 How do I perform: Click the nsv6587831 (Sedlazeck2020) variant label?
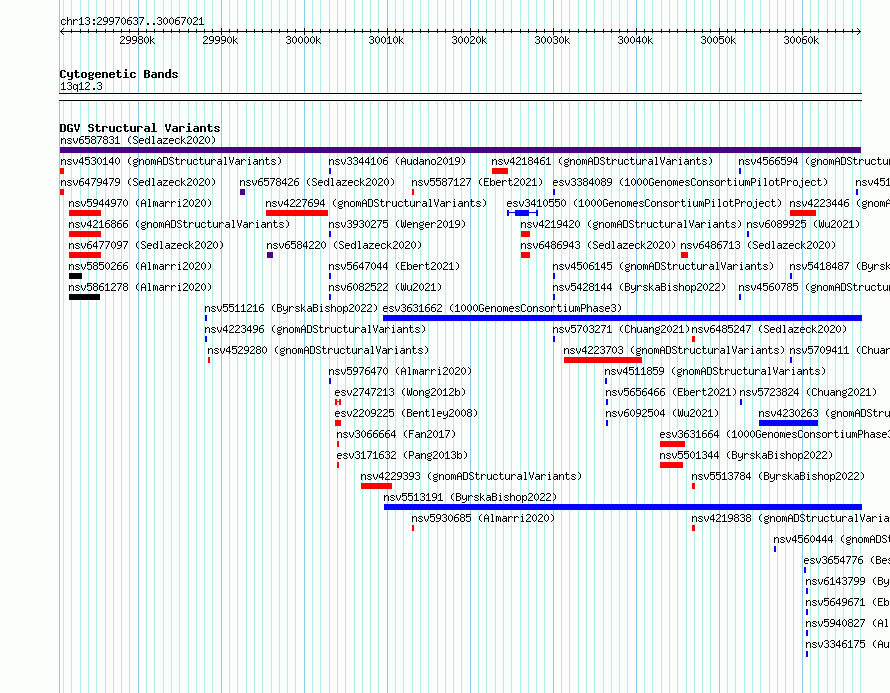138,140
